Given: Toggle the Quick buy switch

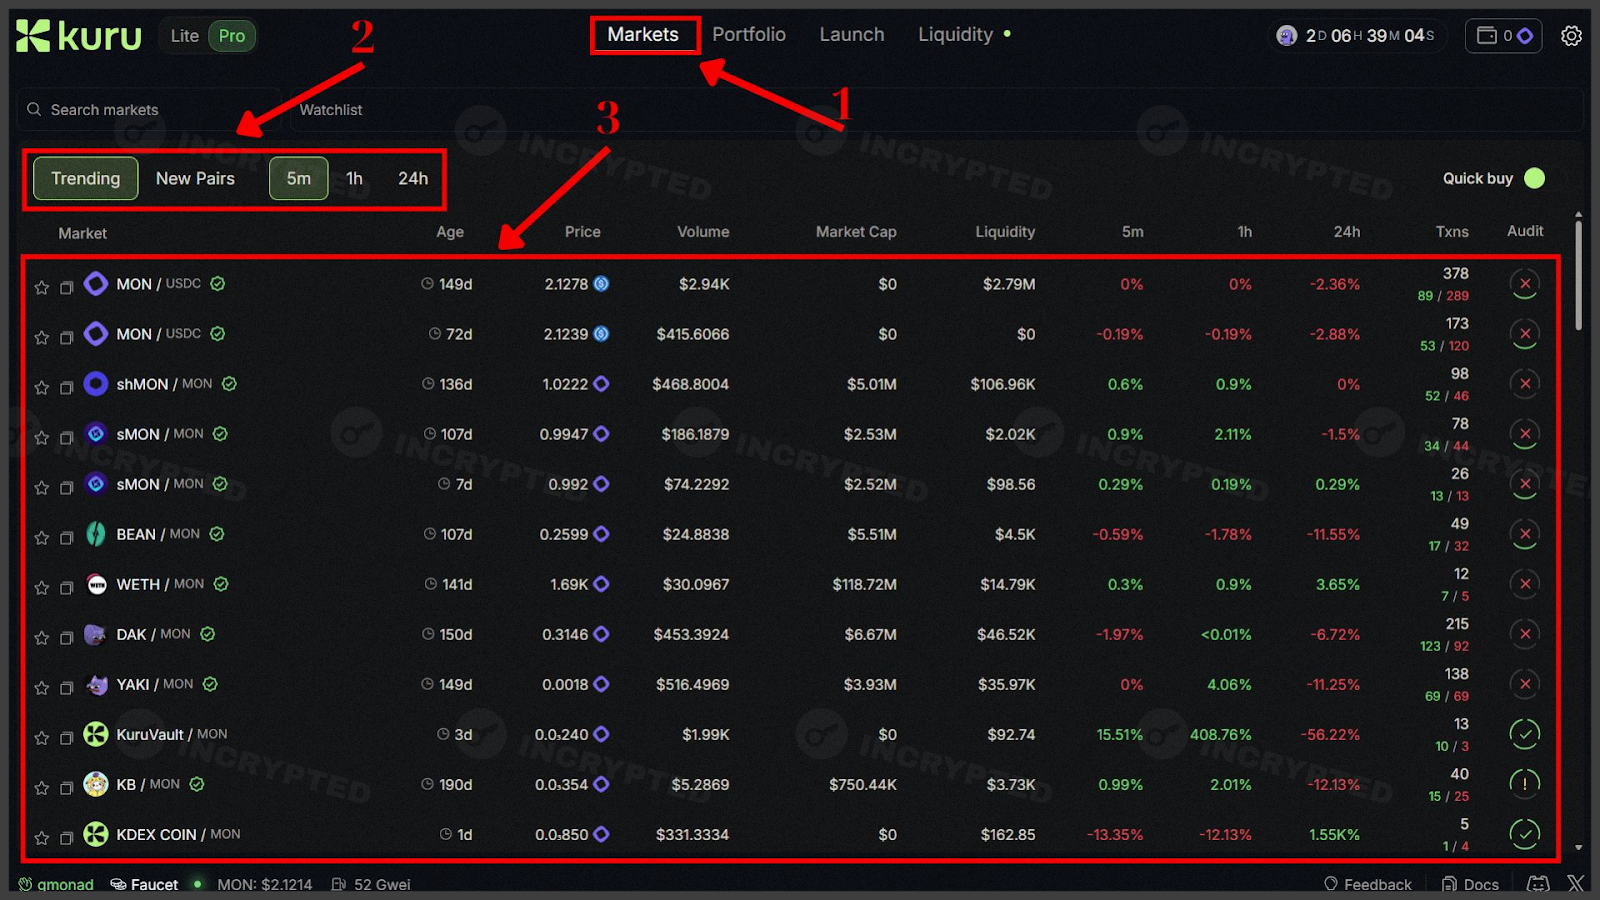Looking at the screenshot, I should [x=1534, y=178].
